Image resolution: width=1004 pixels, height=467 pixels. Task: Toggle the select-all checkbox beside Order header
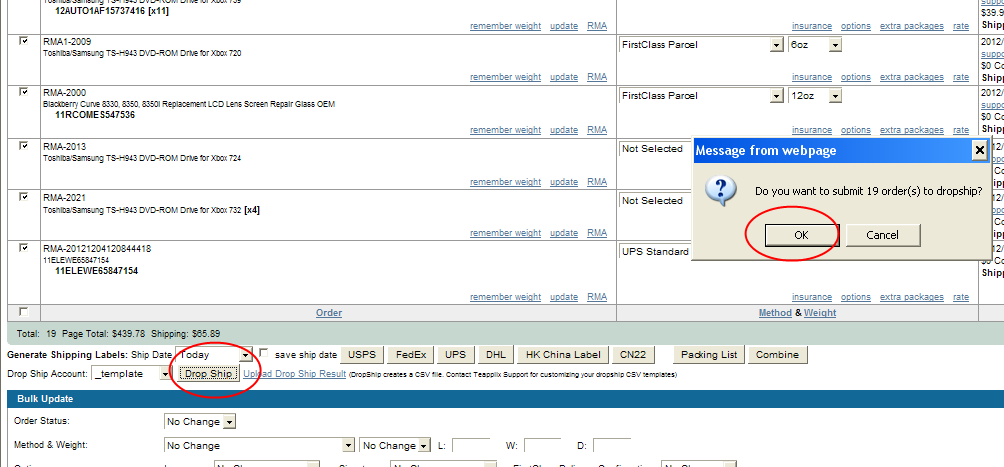(x=24, y=312)
